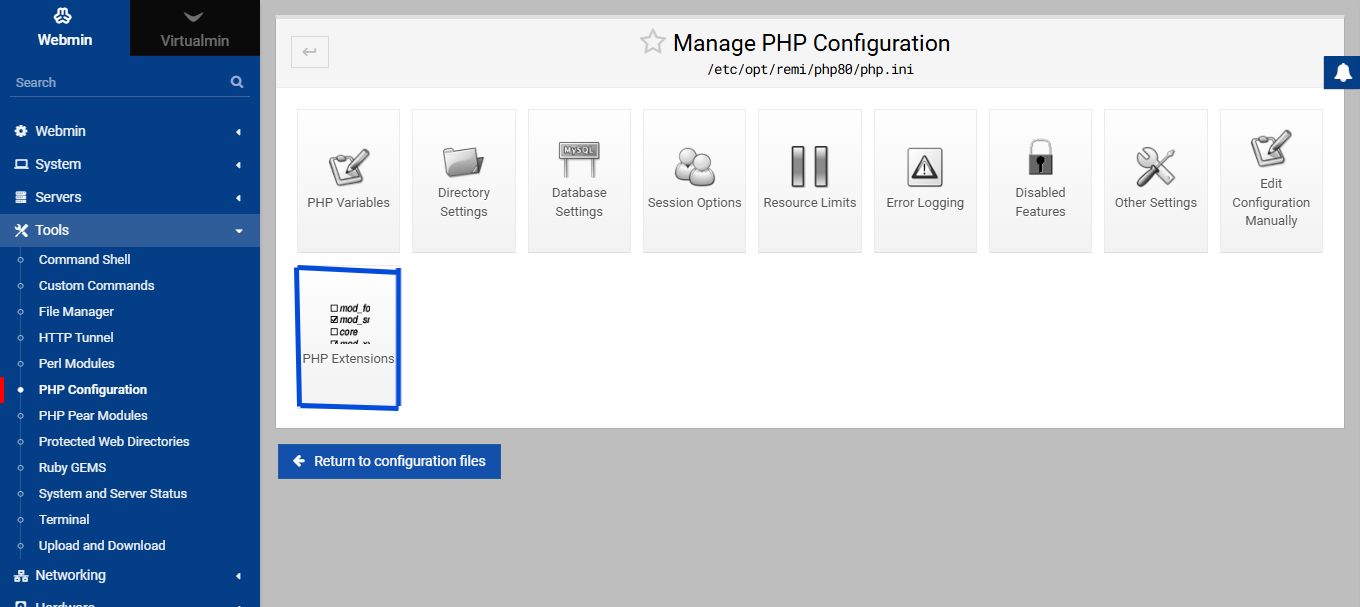
Task: Open Resource Limits icon
Action: tap(810, 167)
